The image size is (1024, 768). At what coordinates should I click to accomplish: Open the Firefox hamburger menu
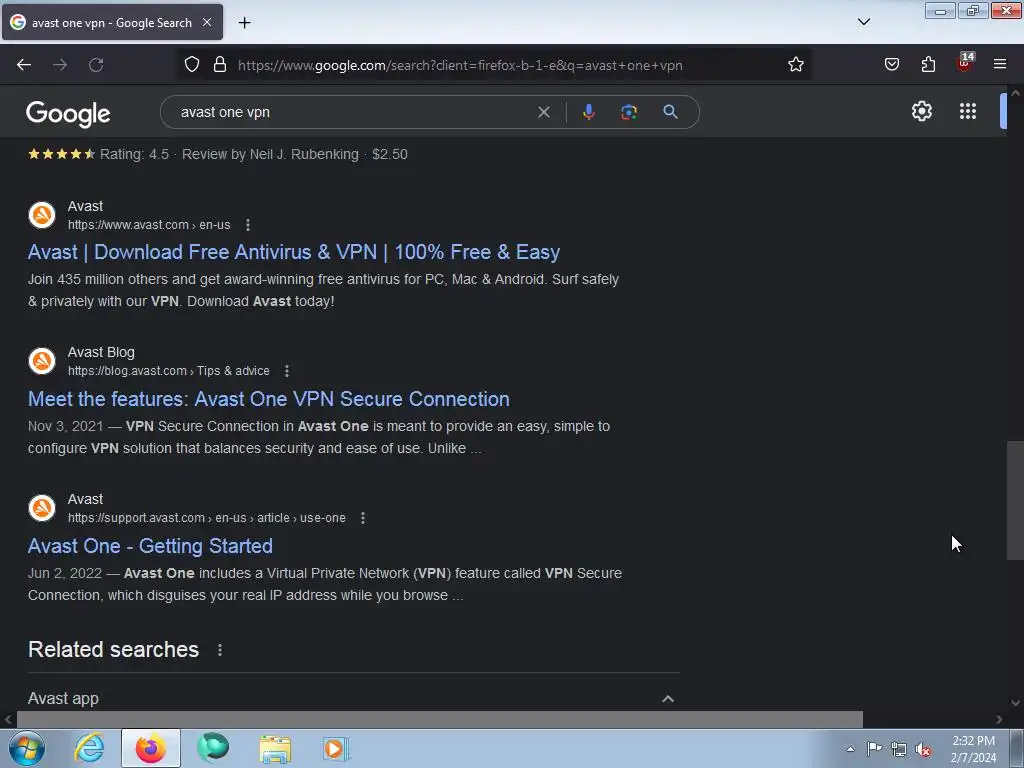[x=1000, y=65]
